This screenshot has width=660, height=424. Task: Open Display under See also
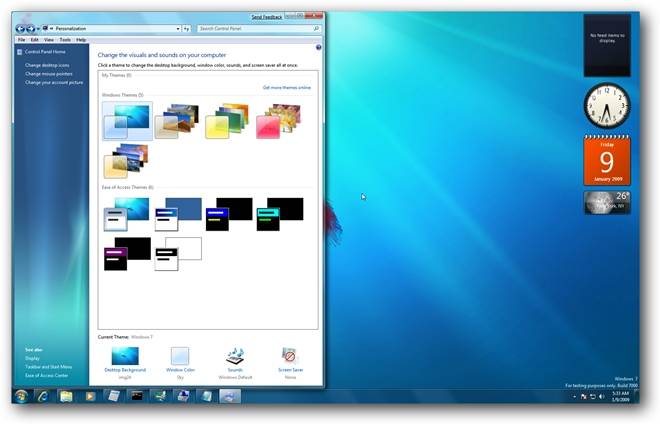tap(32, 358)
